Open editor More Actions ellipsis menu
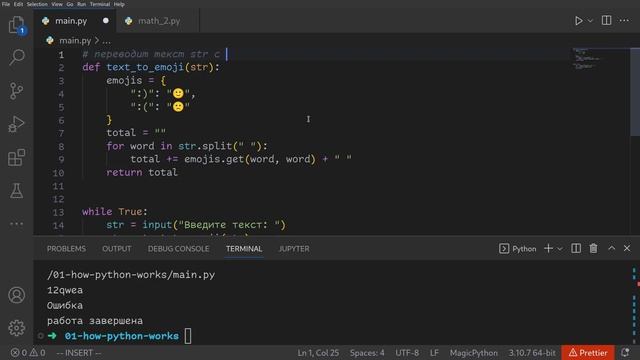The height and width of the screenshot is (360, 640). tap(624, 20)
